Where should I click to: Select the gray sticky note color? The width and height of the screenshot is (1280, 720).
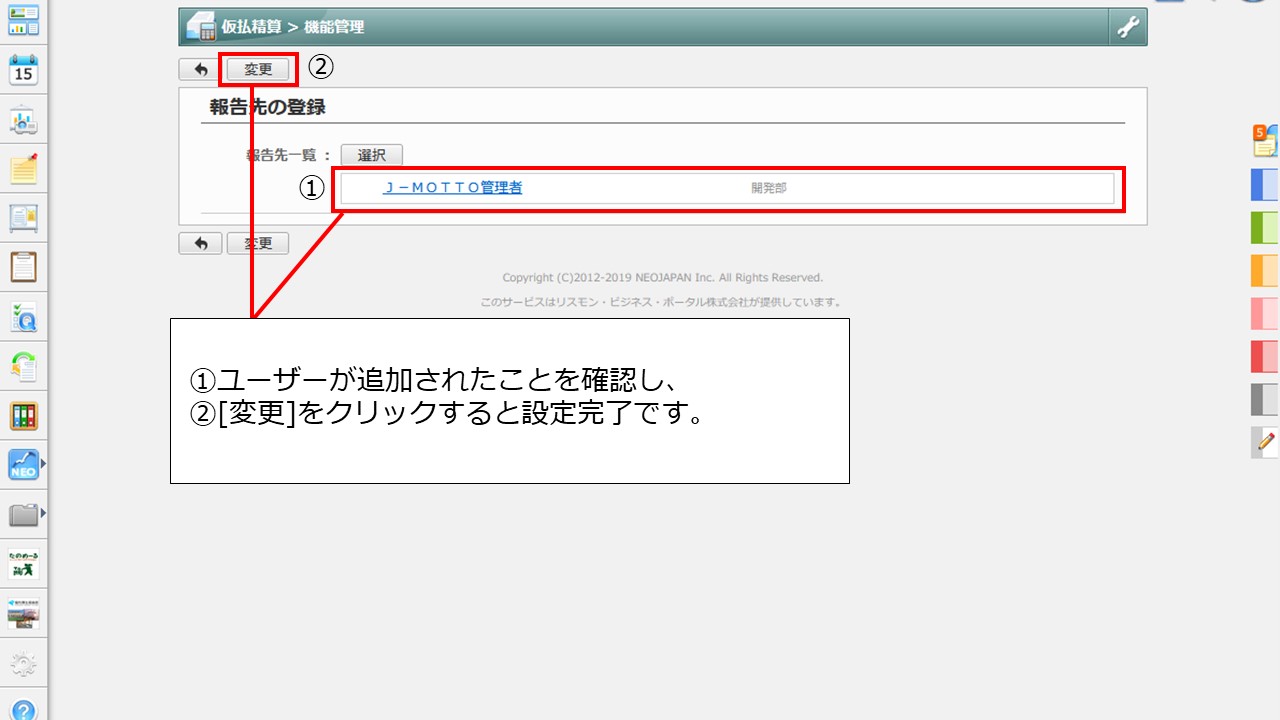1265,399
